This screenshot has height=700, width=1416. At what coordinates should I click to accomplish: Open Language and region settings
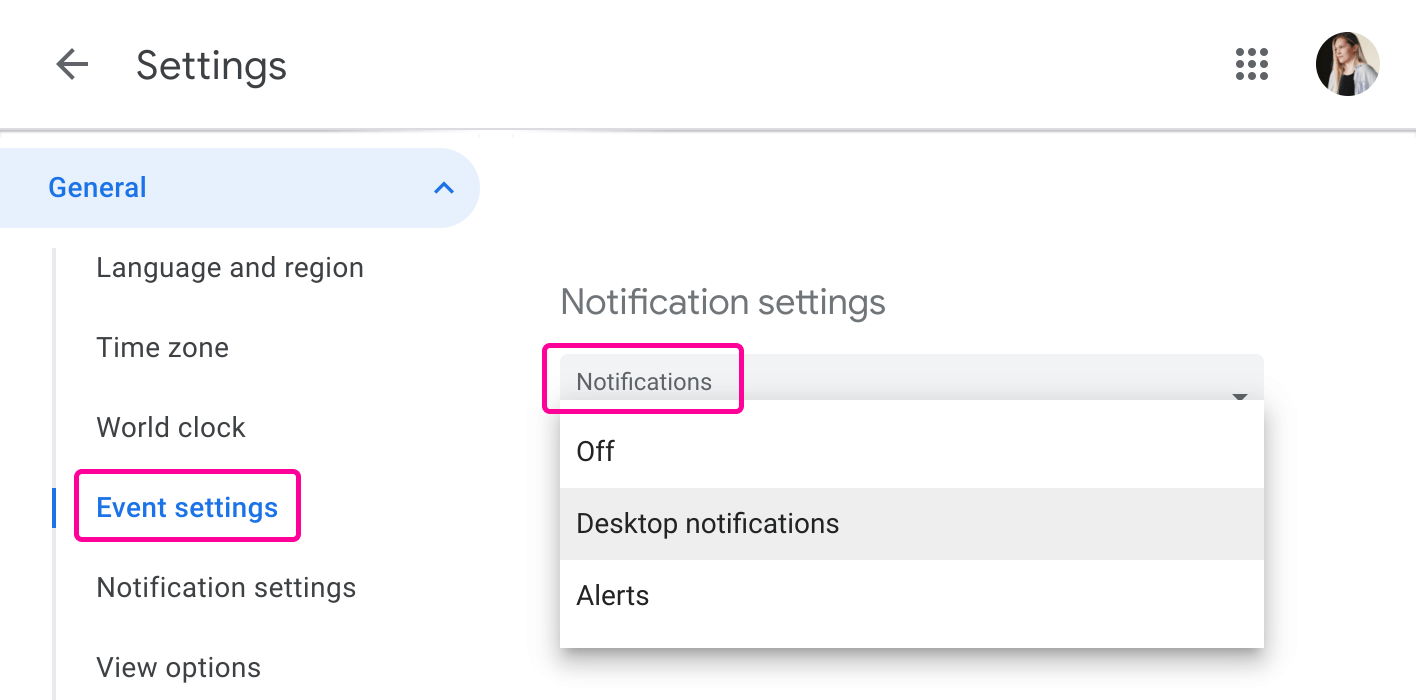click(x=230, y=267)
